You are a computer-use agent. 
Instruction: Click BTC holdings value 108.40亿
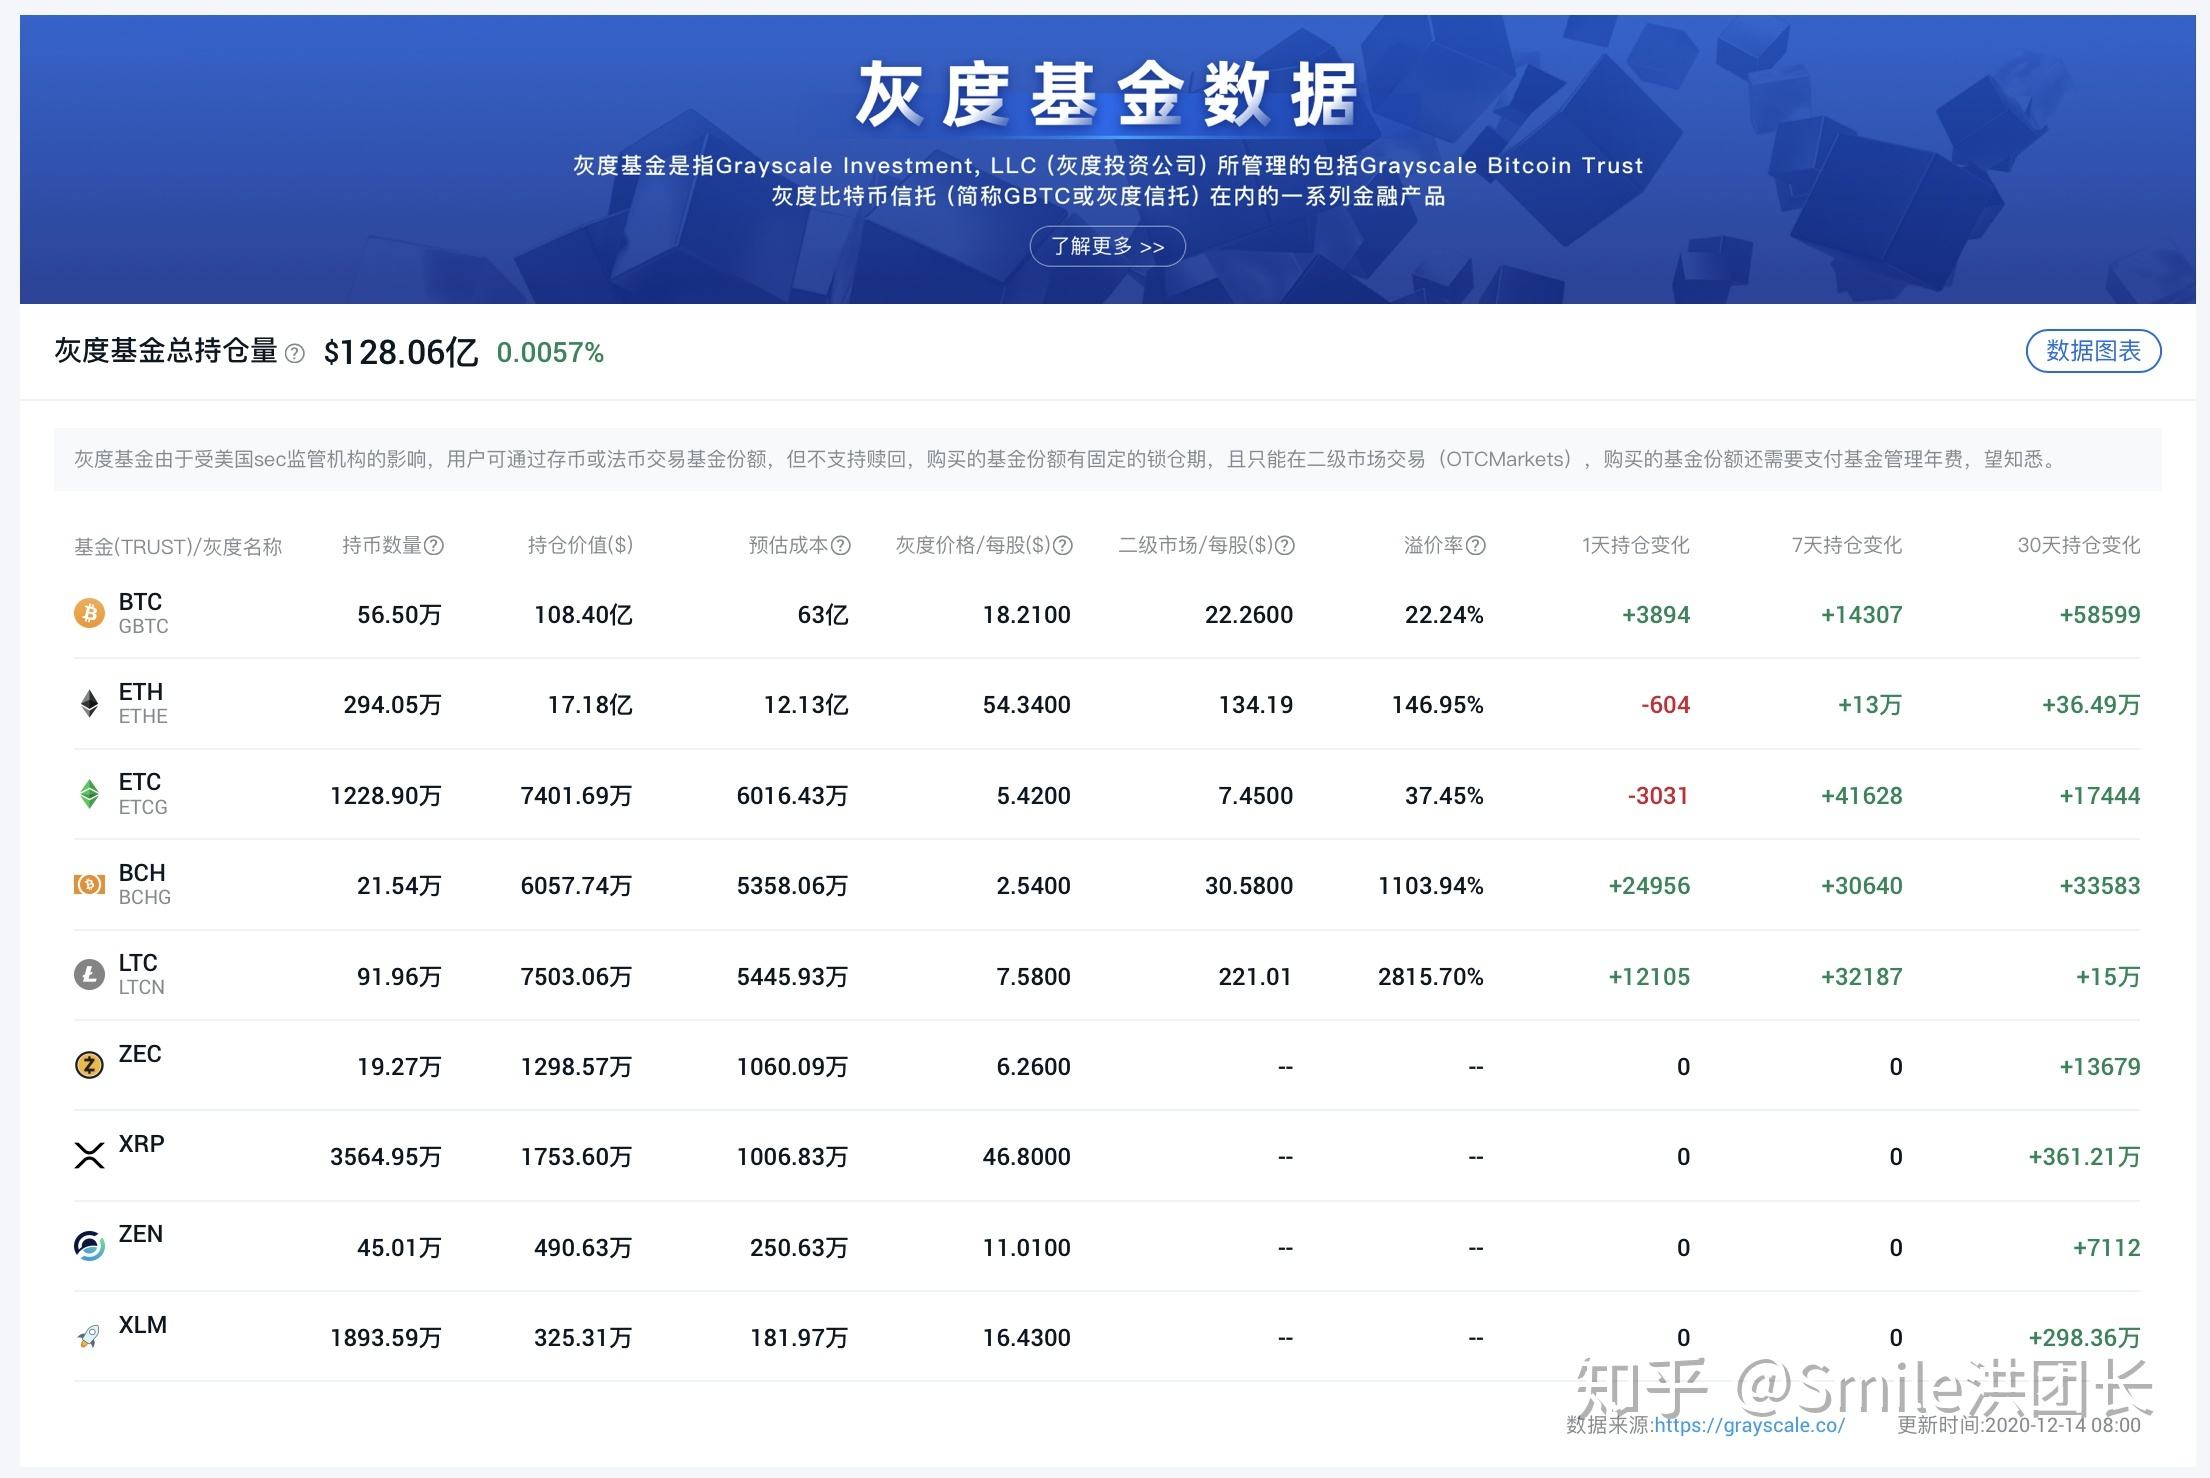(583, 615)
